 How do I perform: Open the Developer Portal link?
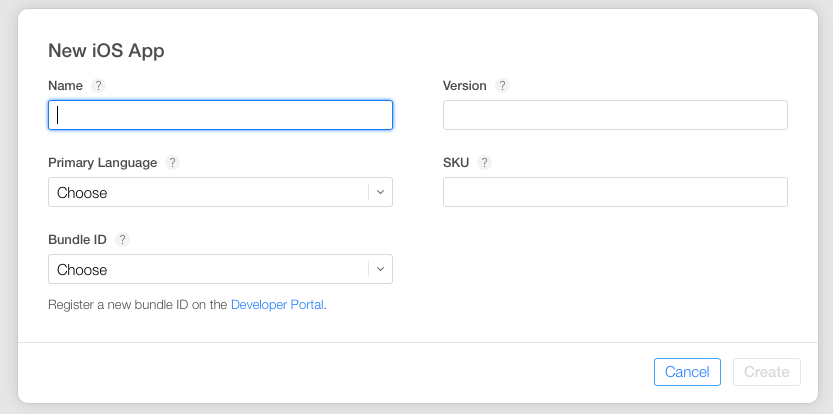click(x=277, y=305)
